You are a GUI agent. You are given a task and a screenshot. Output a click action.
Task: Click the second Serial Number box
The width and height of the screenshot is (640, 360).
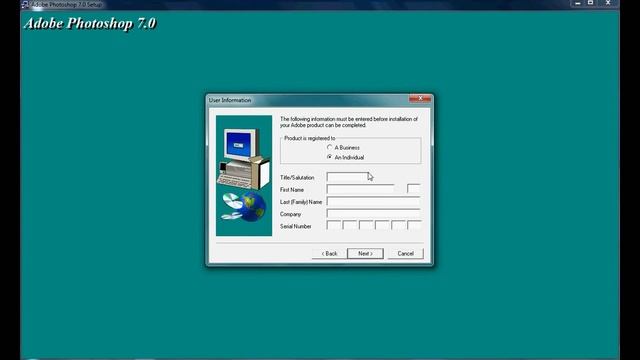[350, 226]
